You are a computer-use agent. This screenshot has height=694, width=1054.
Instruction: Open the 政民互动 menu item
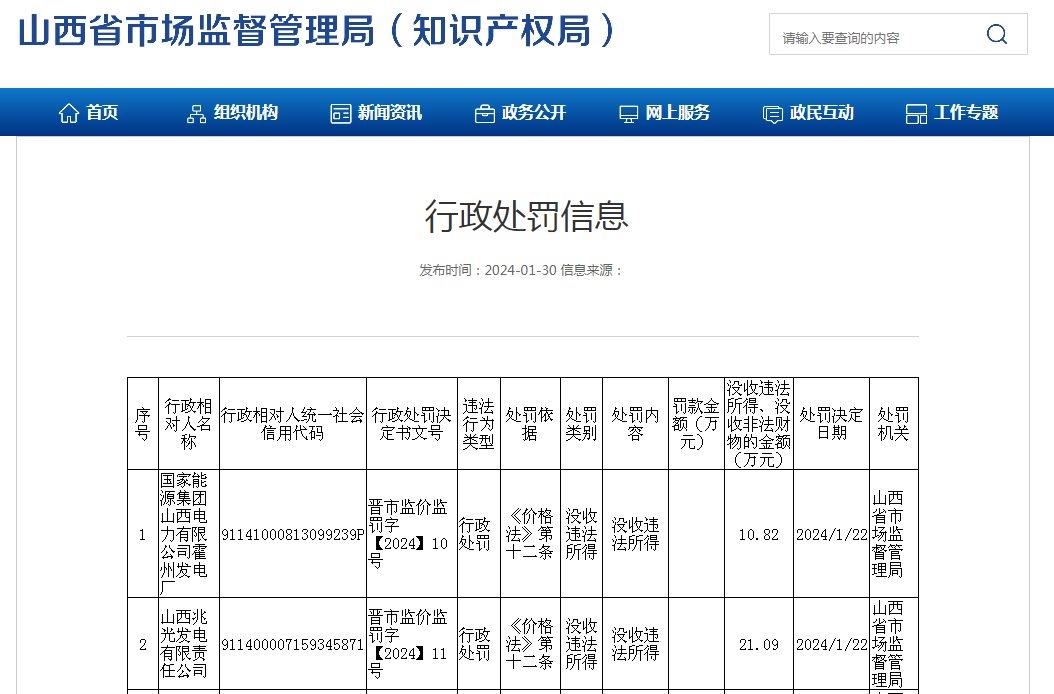(822, 112)
